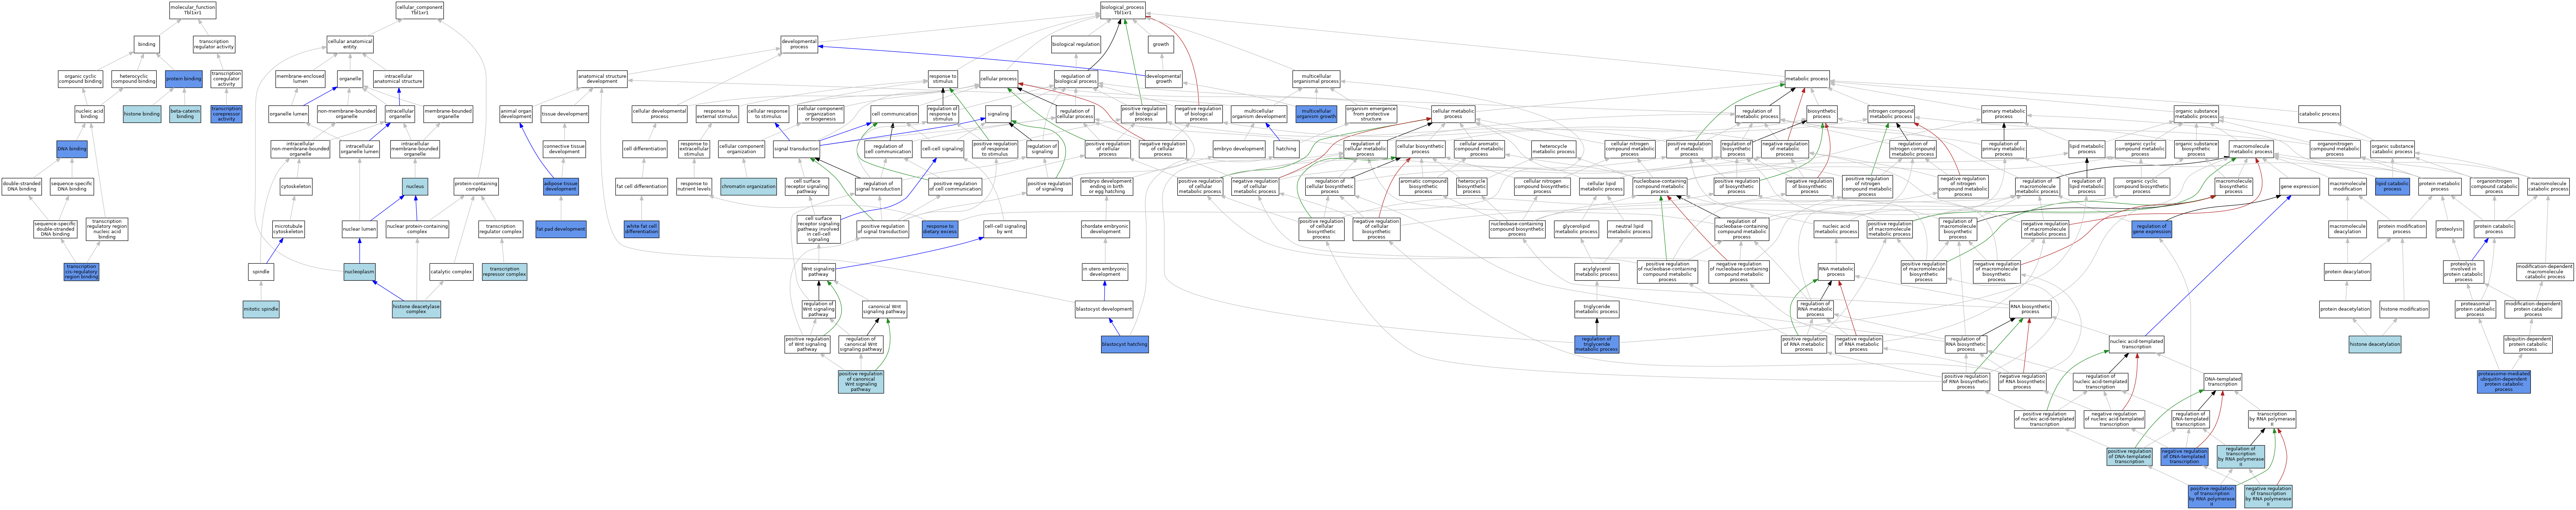
Task: Click the acylglycerol metabolic process node
Action: 1597,272
